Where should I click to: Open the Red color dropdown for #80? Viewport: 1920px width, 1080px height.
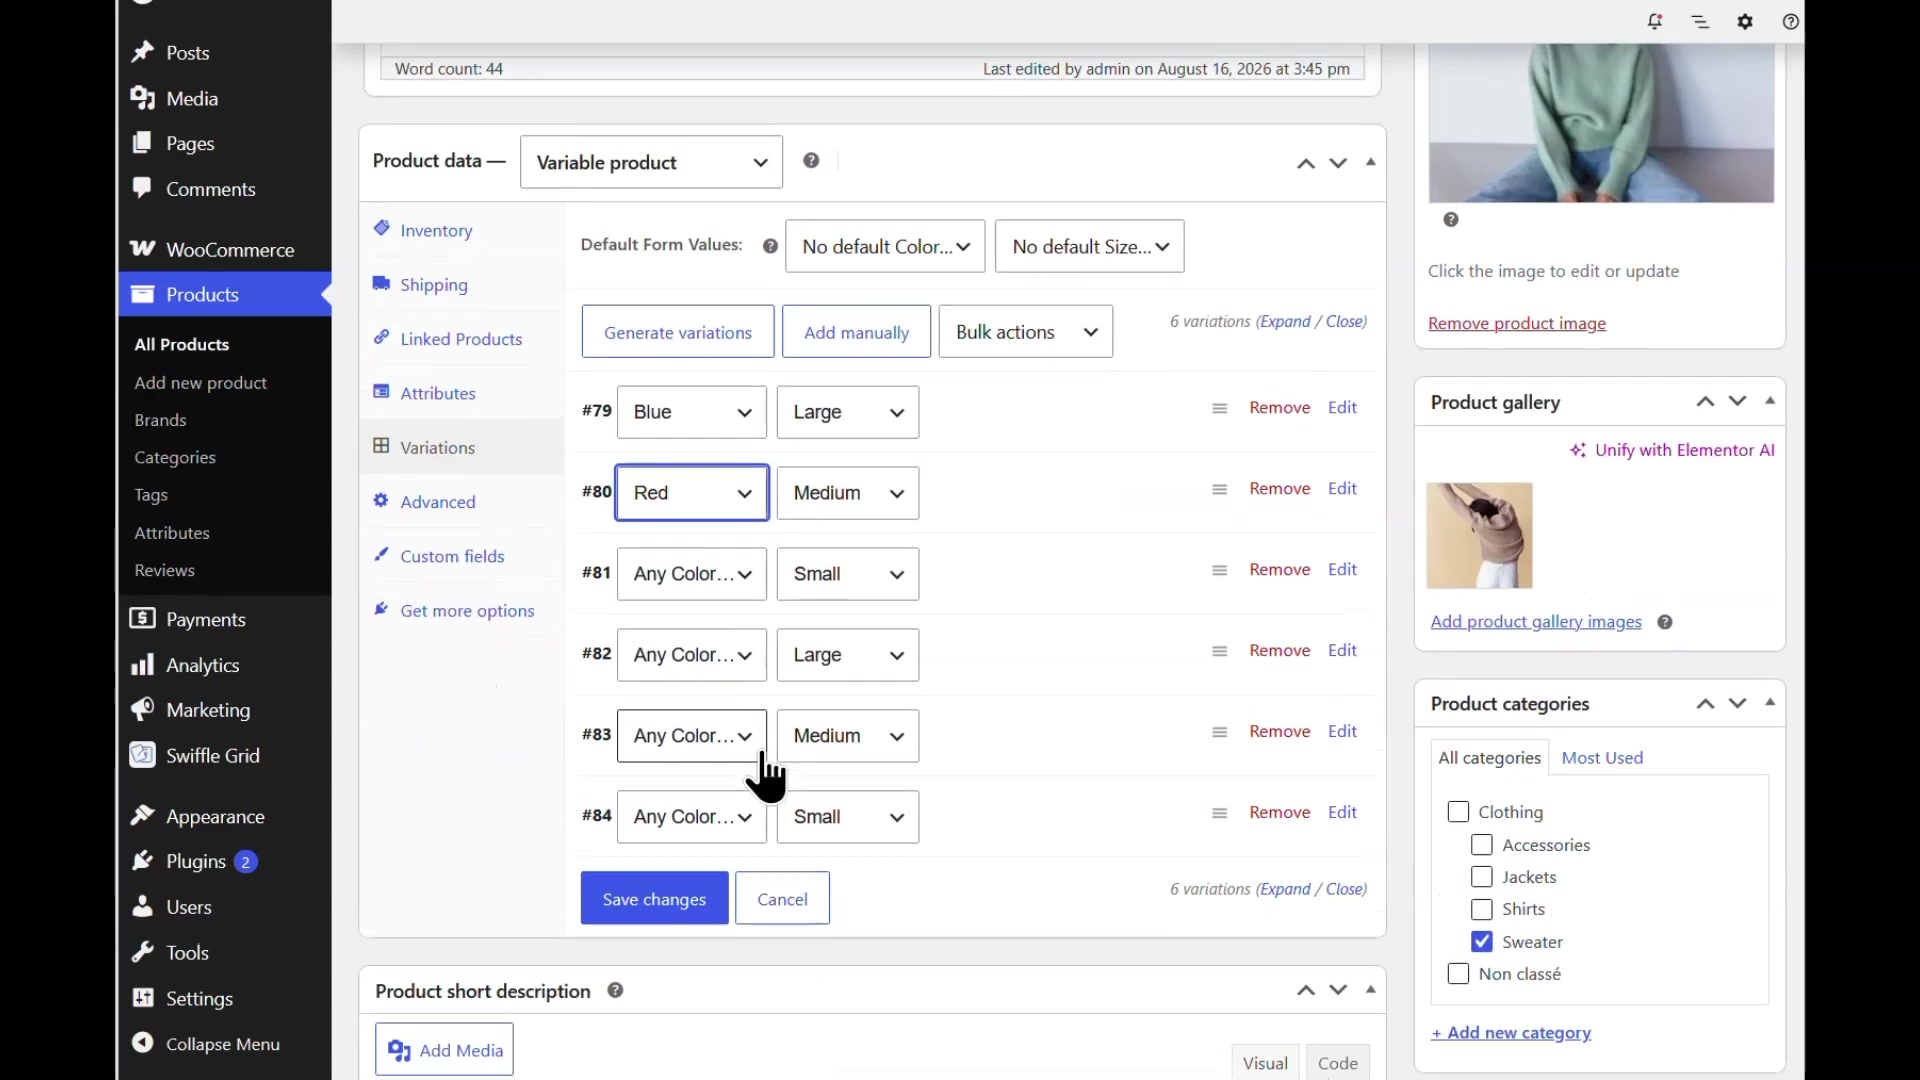pos(692,493)
